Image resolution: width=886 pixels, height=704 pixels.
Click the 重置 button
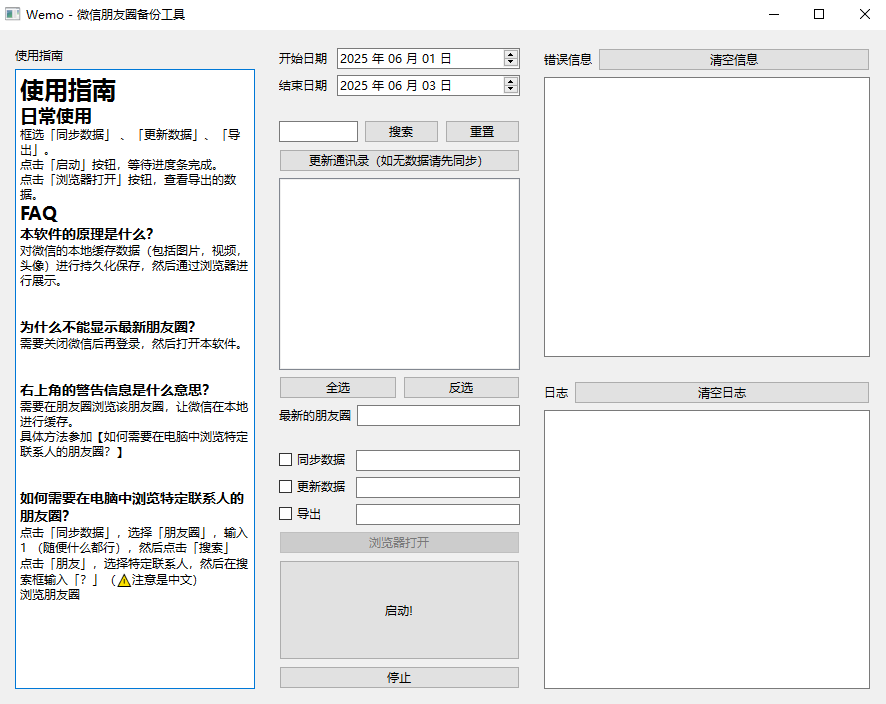(x=482, y=132)
